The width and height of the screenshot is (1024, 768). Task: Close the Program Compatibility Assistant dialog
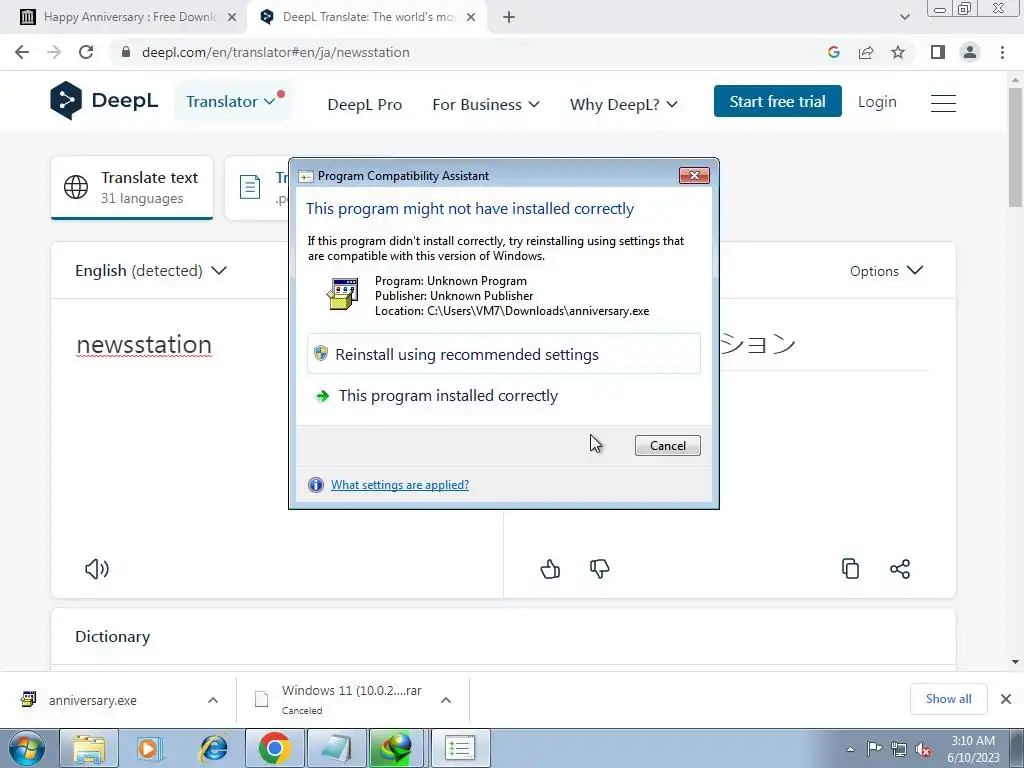point(694,175)
